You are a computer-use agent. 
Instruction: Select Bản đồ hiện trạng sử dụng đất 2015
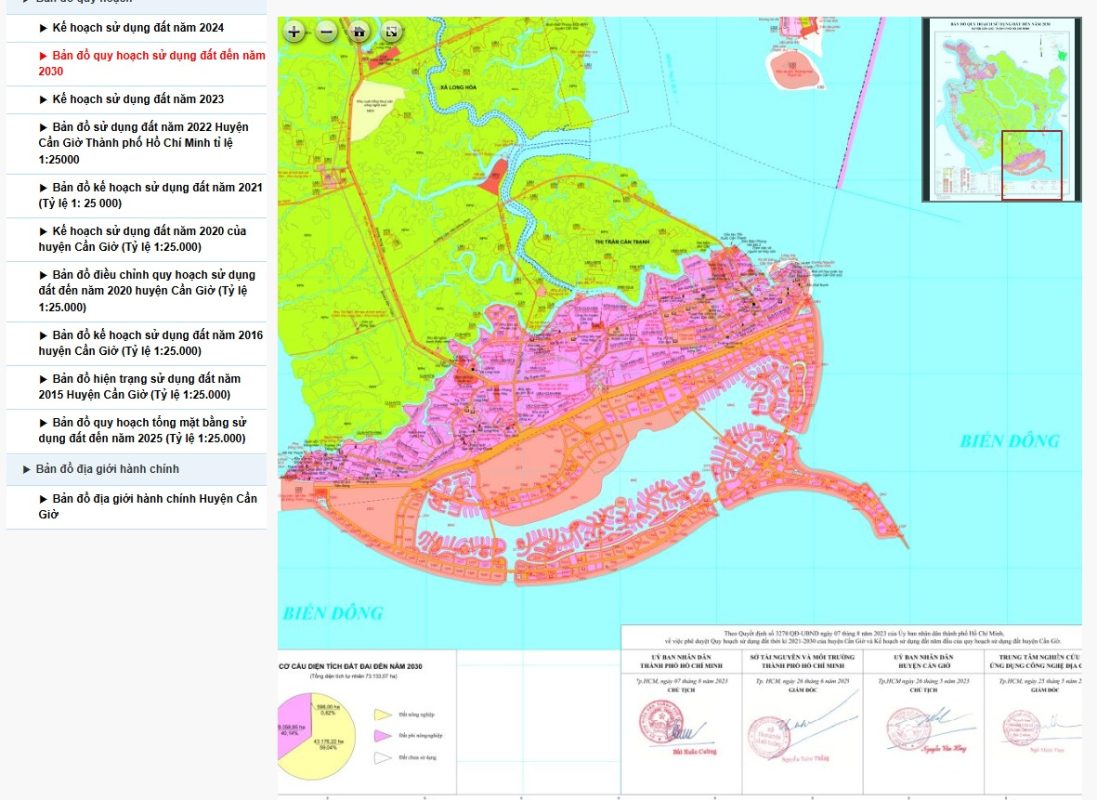pos(140,386)
